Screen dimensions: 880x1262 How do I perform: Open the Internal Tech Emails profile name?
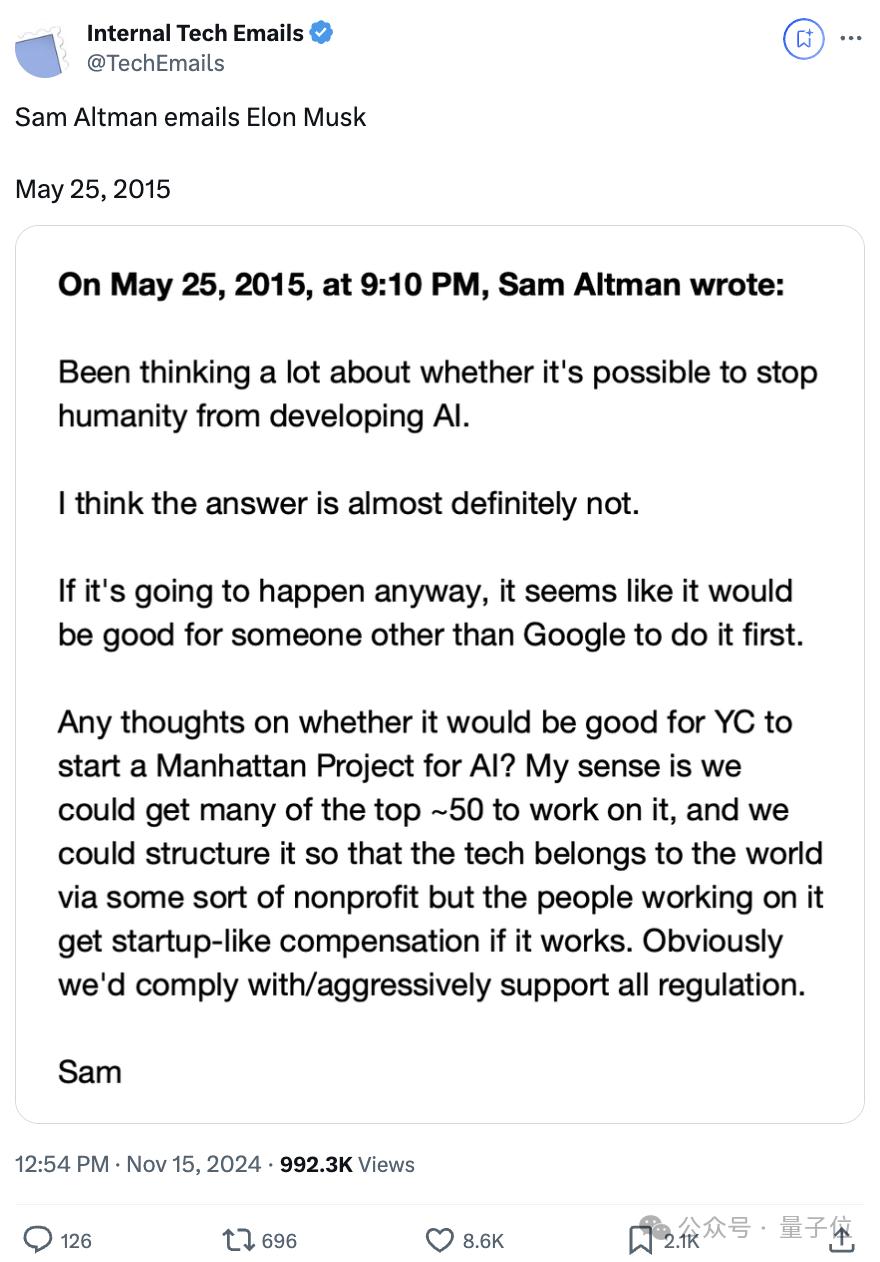tap(195, 32)
